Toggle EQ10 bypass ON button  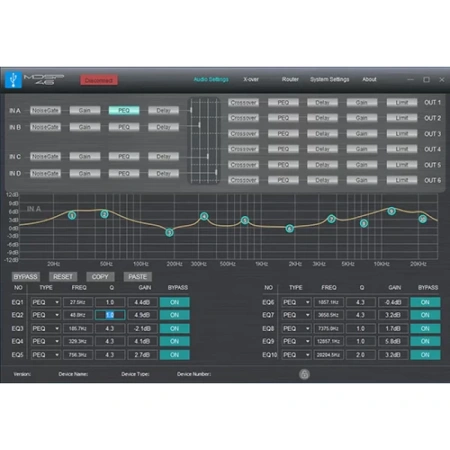click(425, 355)
